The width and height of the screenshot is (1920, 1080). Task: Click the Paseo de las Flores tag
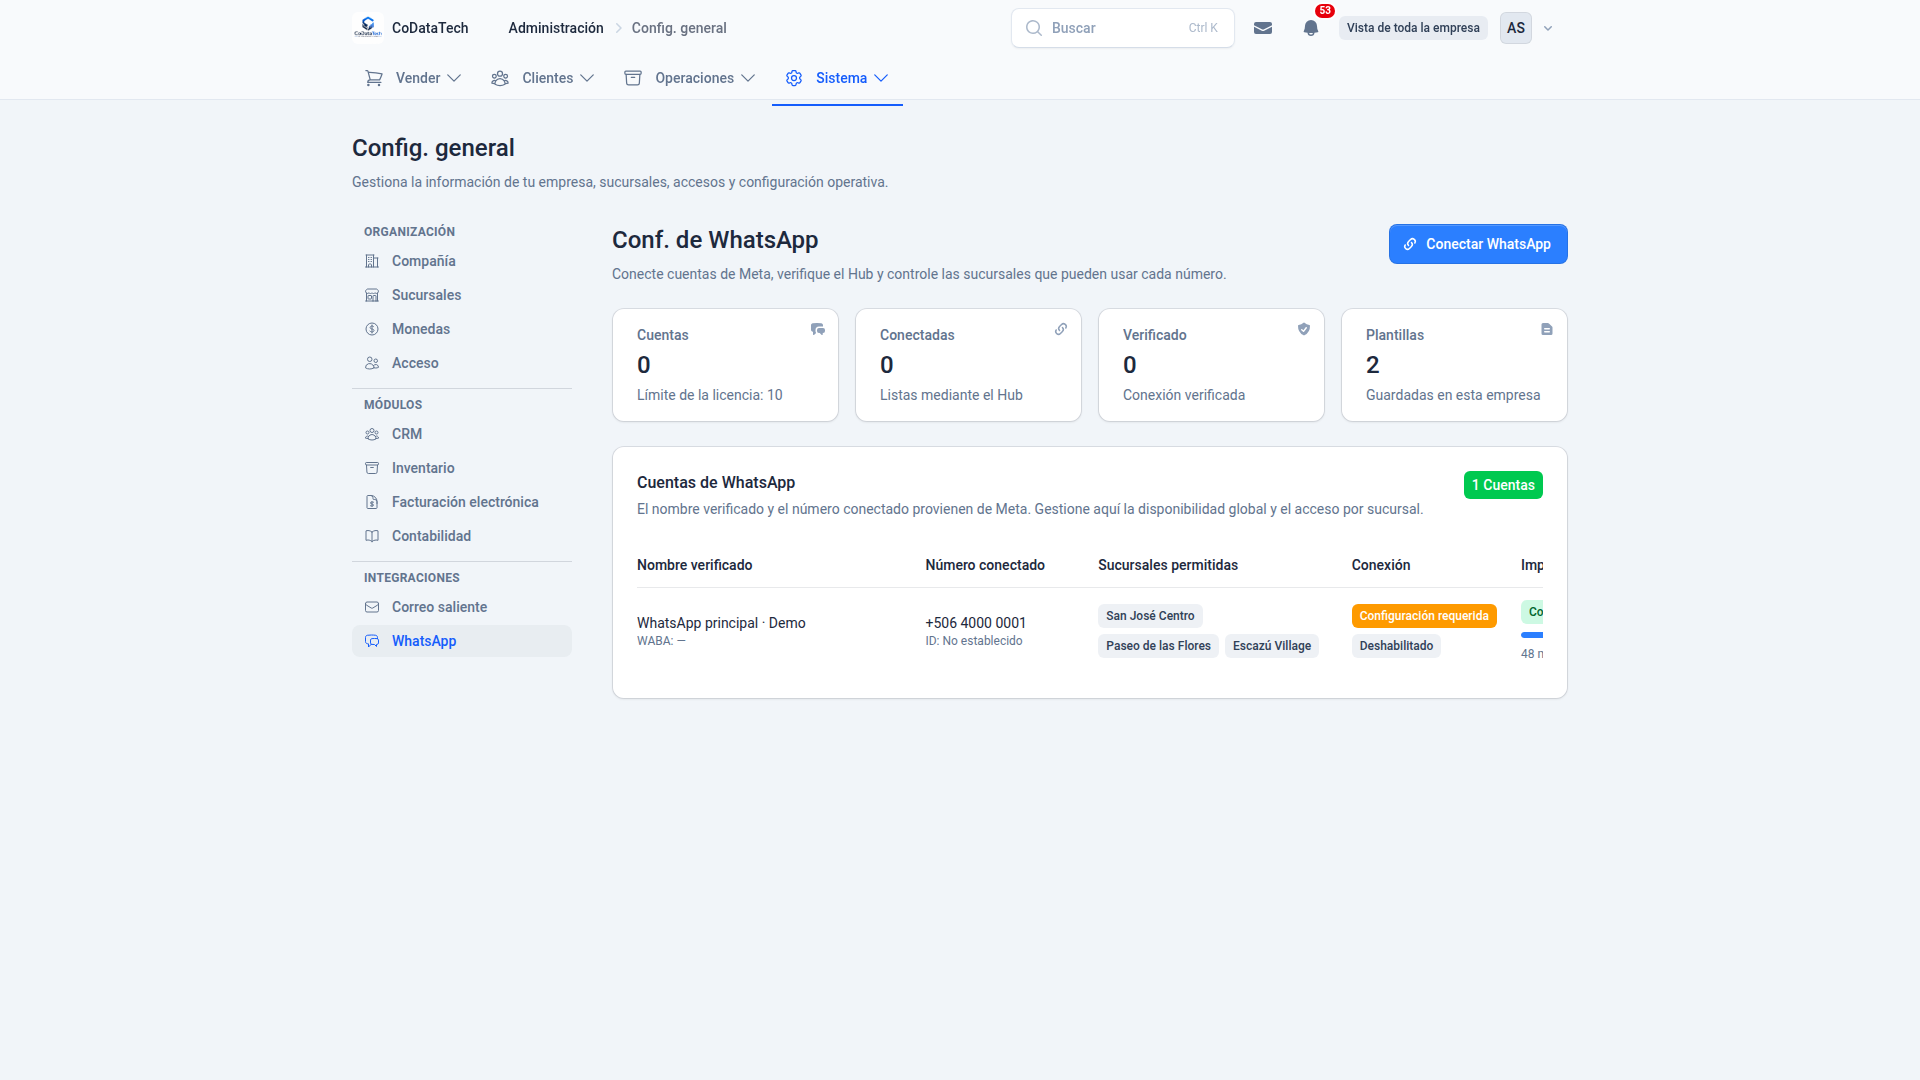point(1158,646)
